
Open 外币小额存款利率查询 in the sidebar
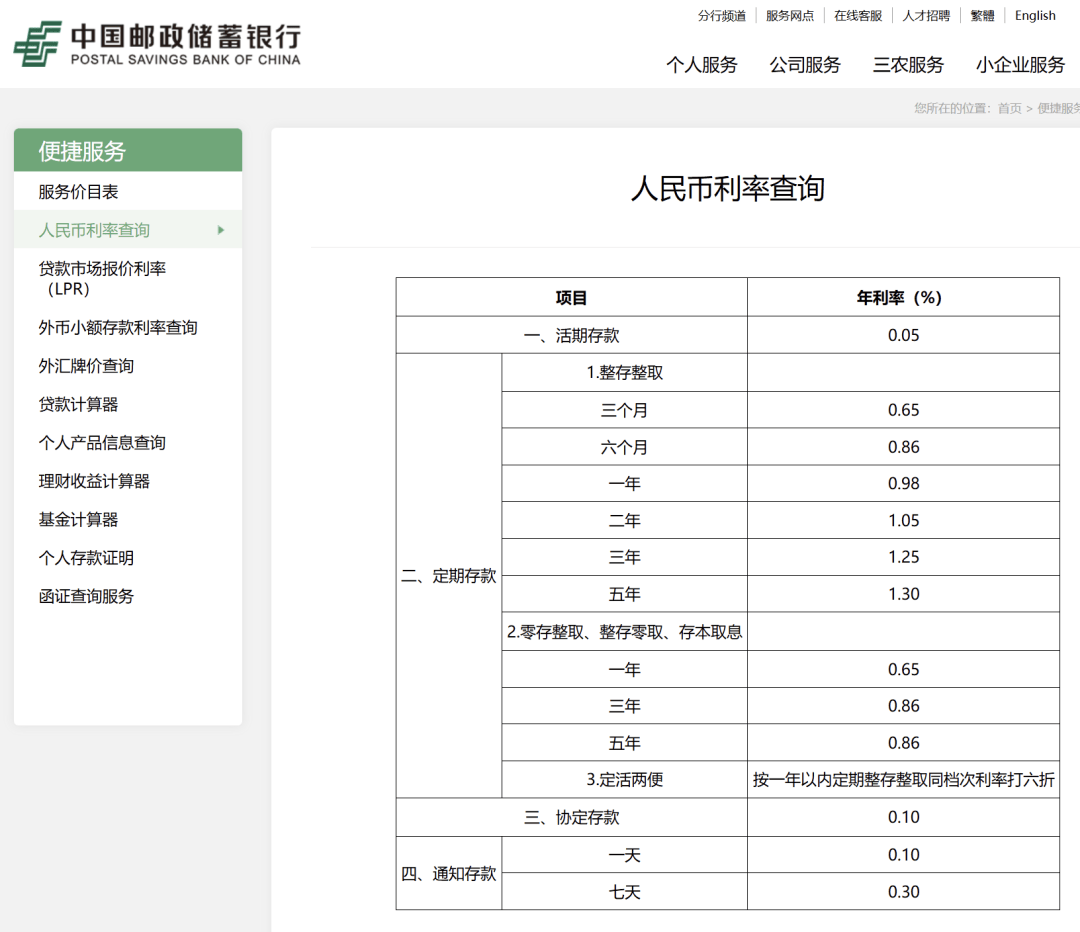pos(120,327)
